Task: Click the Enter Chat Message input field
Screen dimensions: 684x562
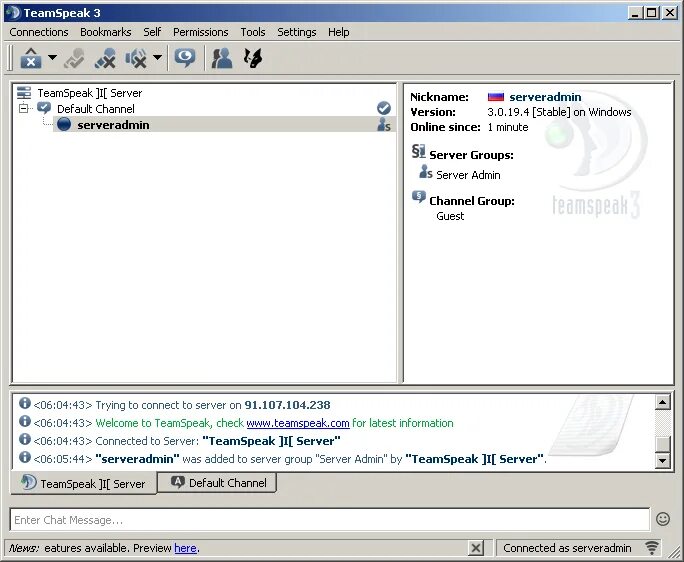Action: pos(330,520)
